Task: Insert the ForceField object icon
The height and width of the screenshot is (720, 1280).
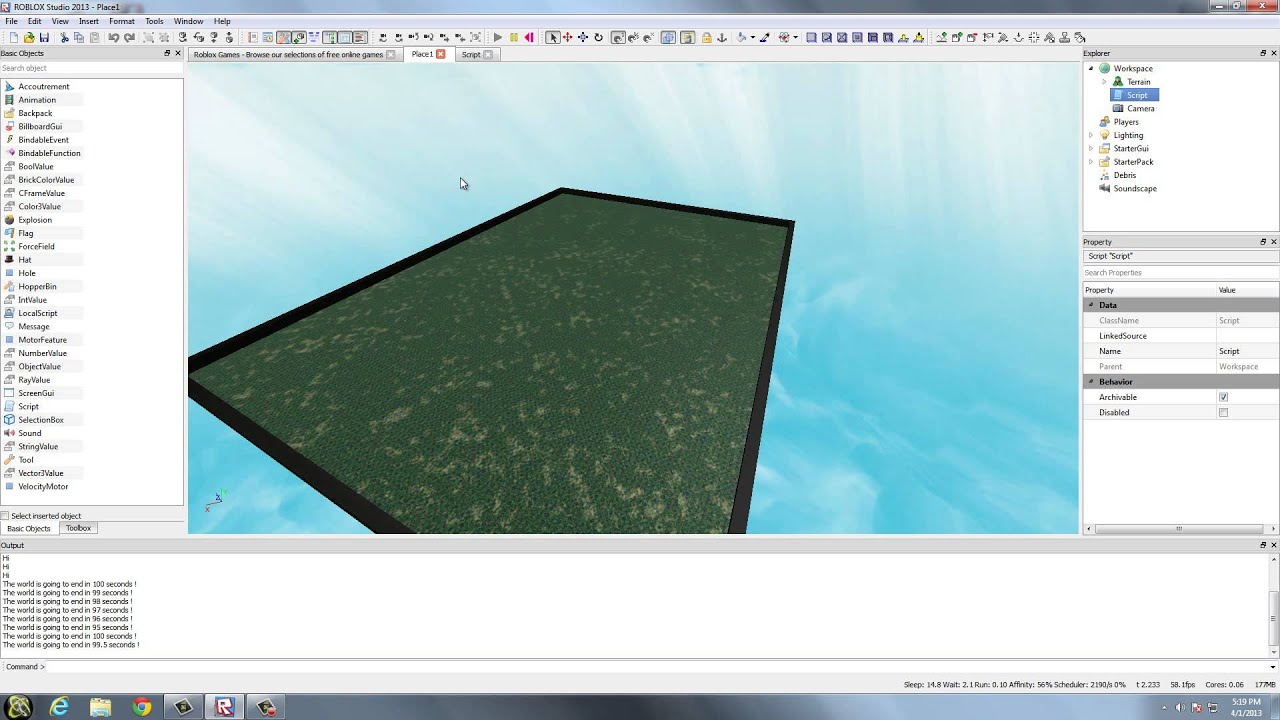Action: click(x=9, y=246)
